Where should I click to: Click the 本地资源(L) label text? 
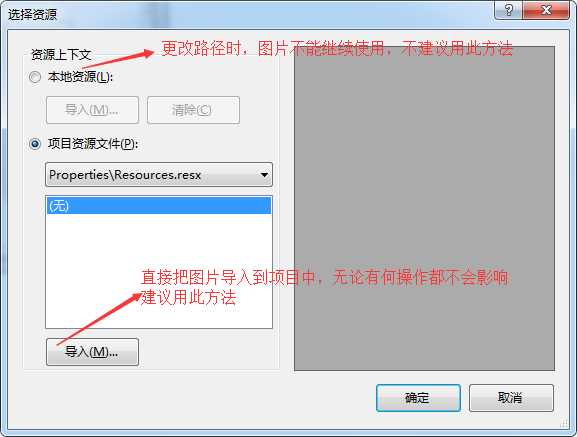(x=81, y=77)
